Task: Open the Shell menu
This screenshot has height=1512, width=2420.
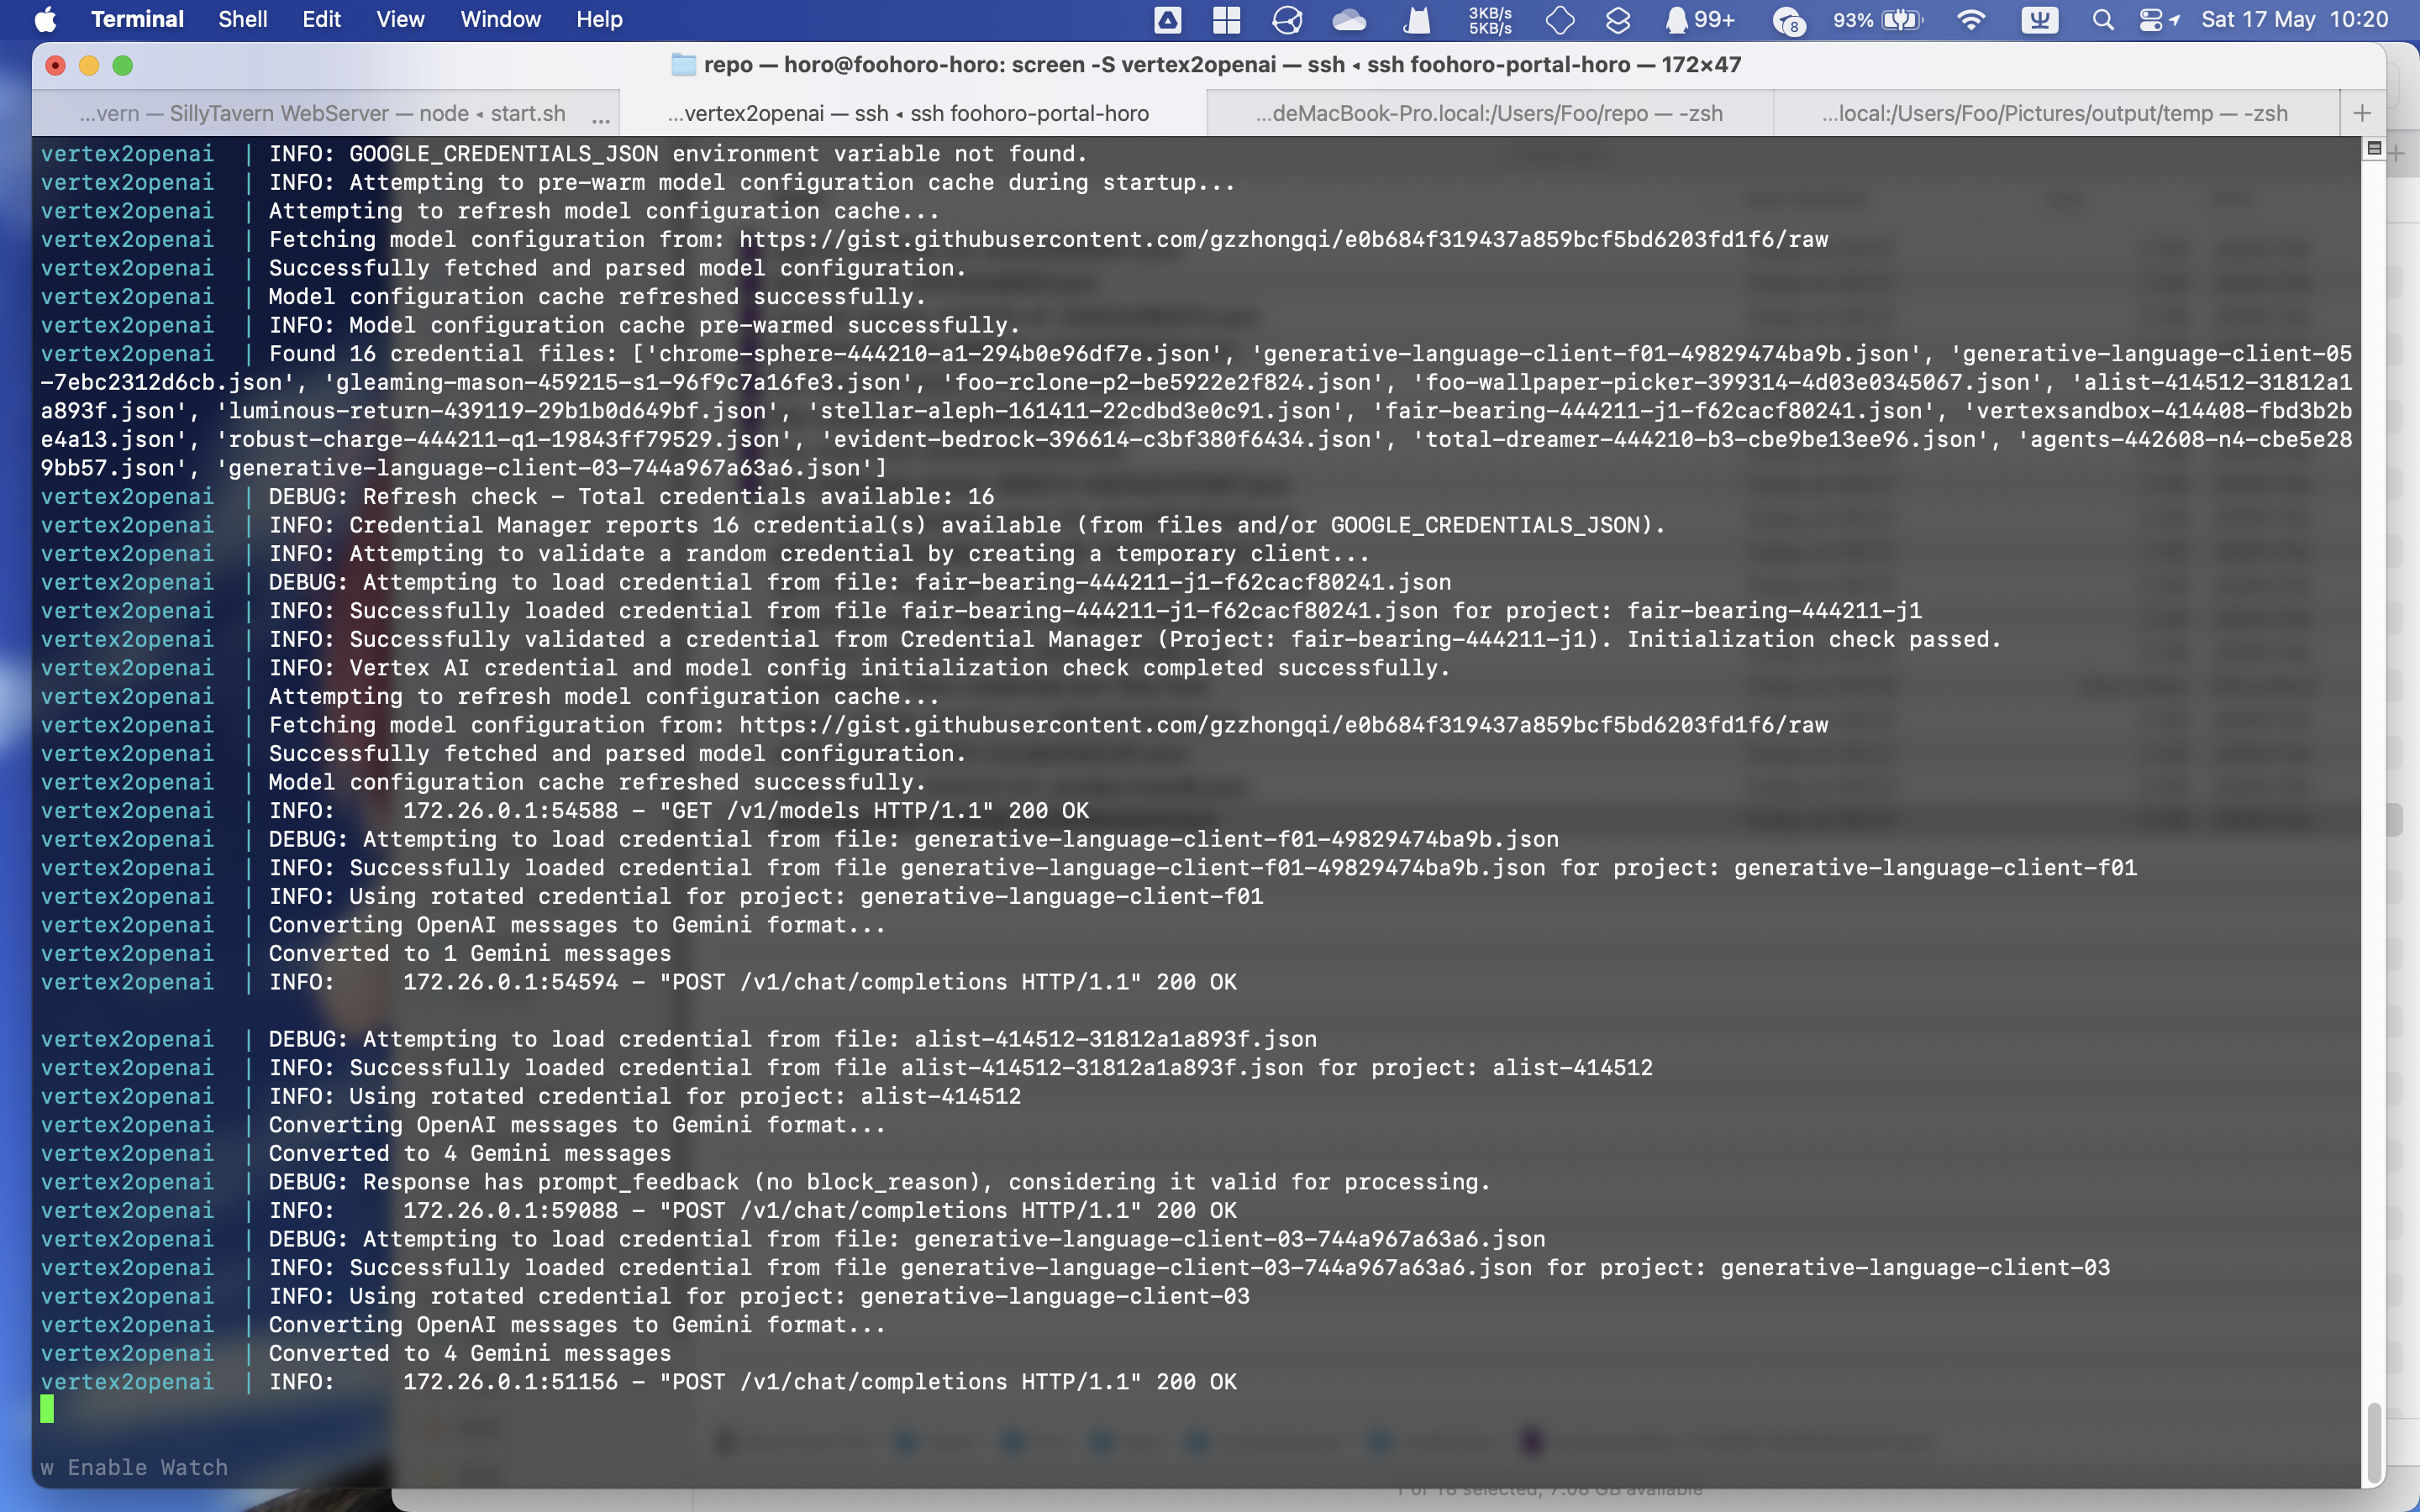Action: click(x=241, y=19)
